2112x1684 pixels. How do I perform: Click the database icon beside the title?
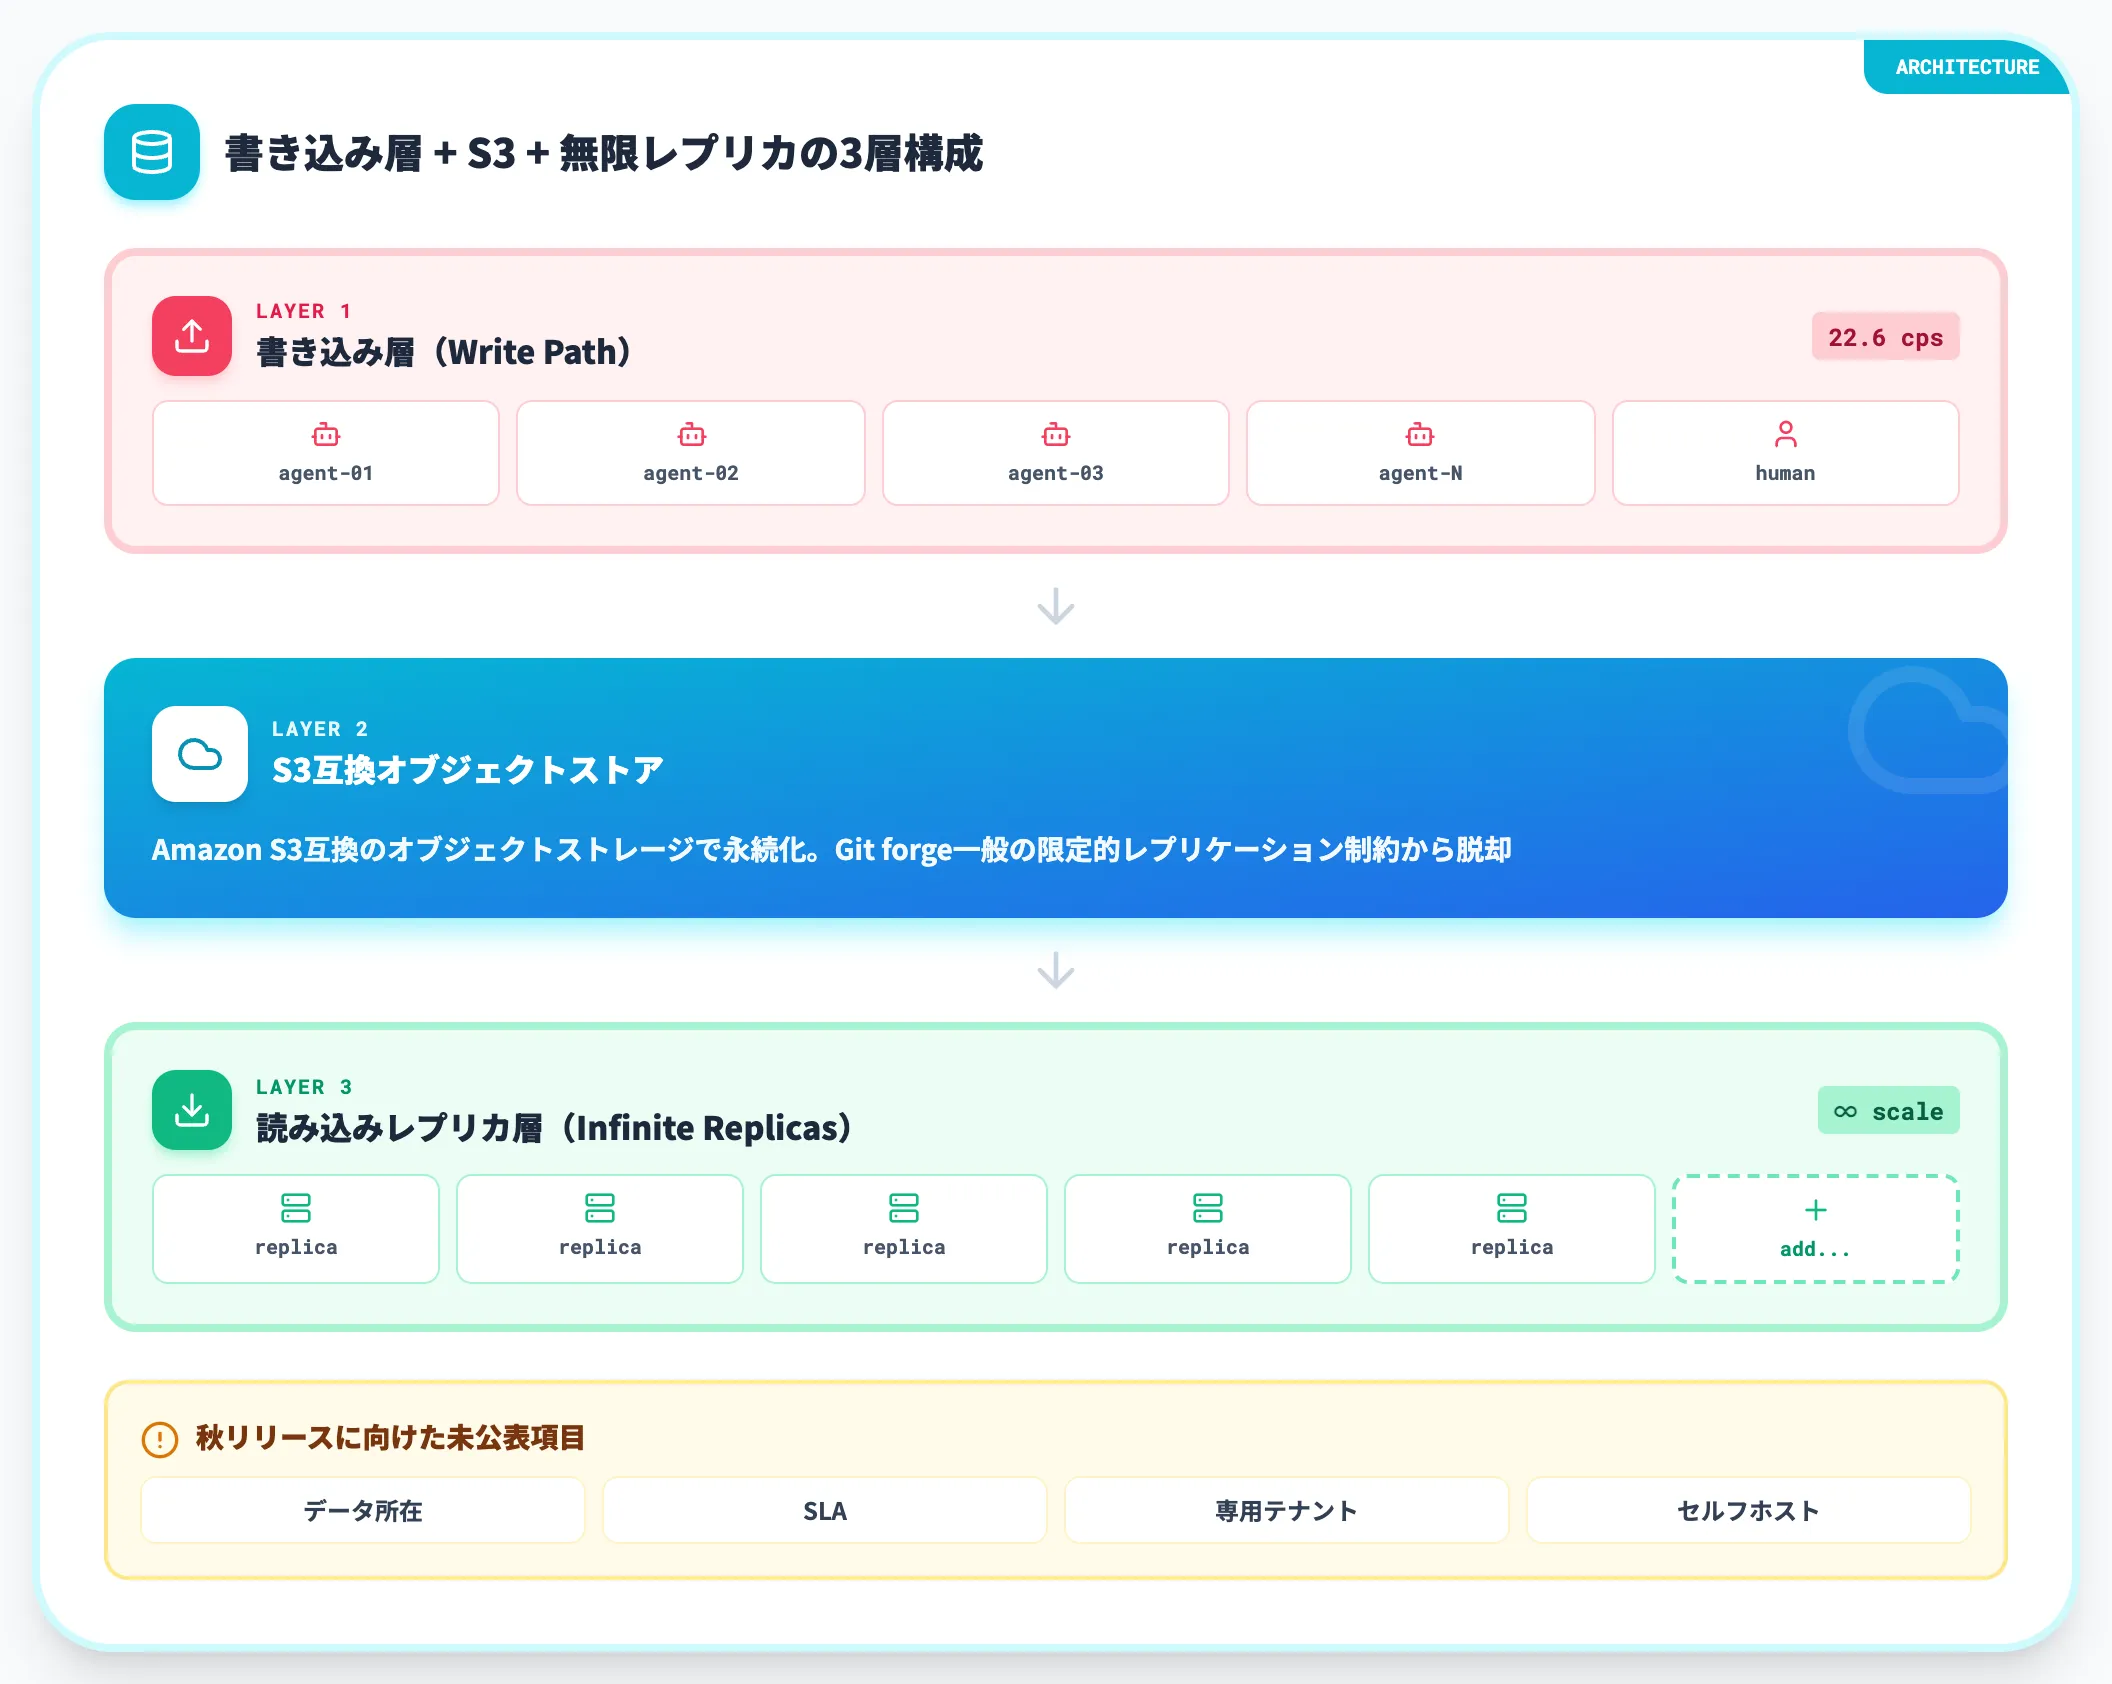[152, 152]
